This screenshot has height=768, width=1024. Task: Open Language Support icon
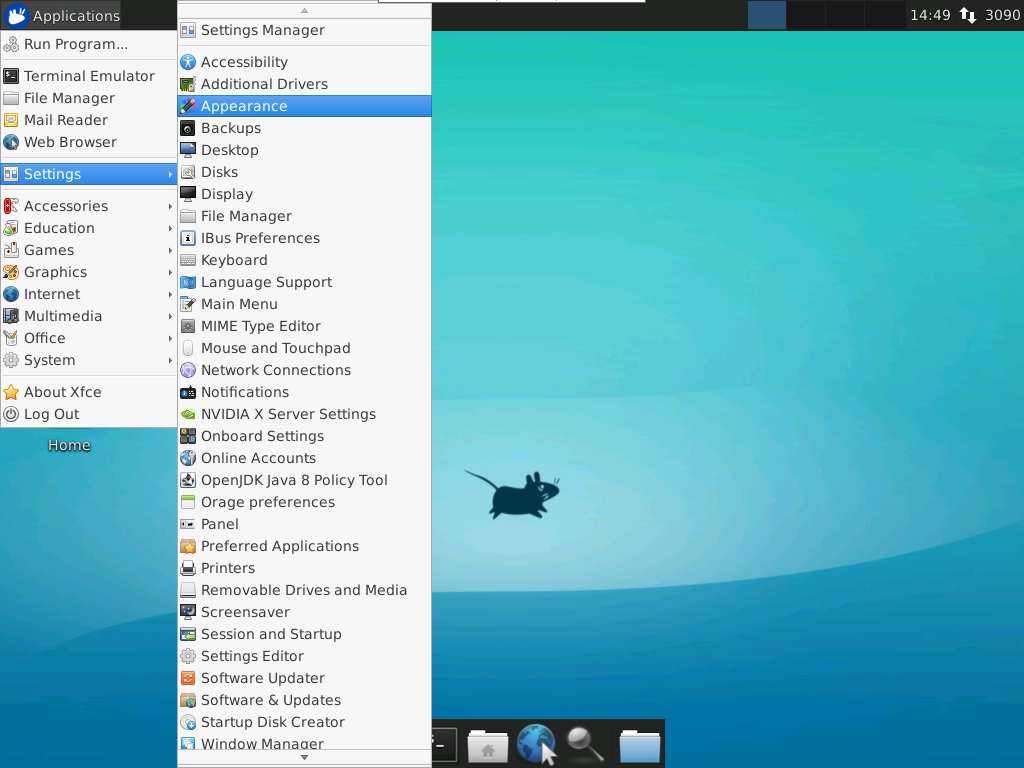click(x=188, y=283)
